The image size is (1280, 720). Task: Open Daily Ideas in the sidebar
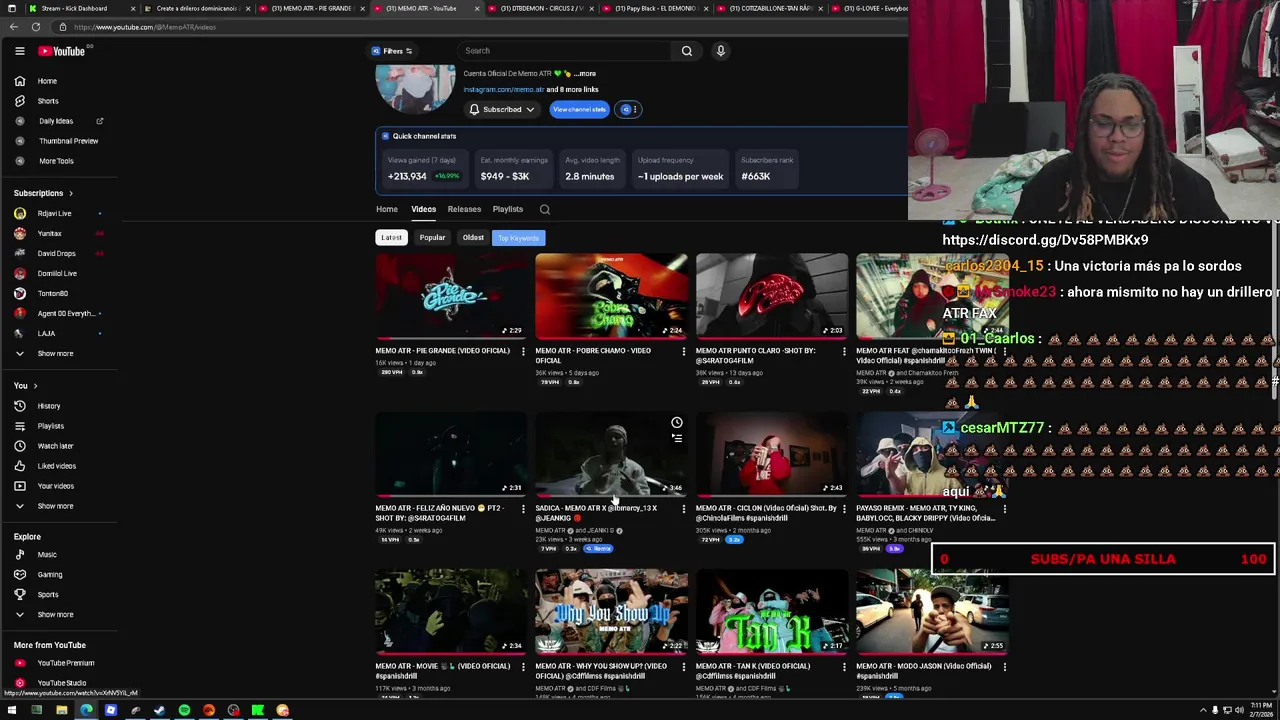[x=58, y=121]
